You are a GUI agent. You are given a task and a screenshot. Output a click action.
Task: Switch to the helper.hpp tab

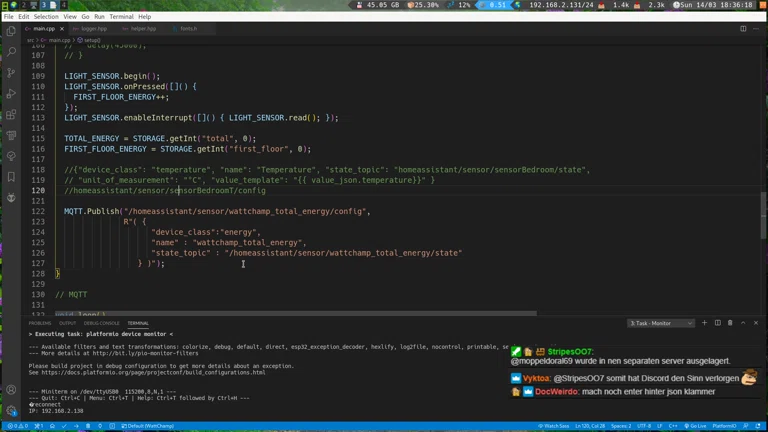pos(143,29)
